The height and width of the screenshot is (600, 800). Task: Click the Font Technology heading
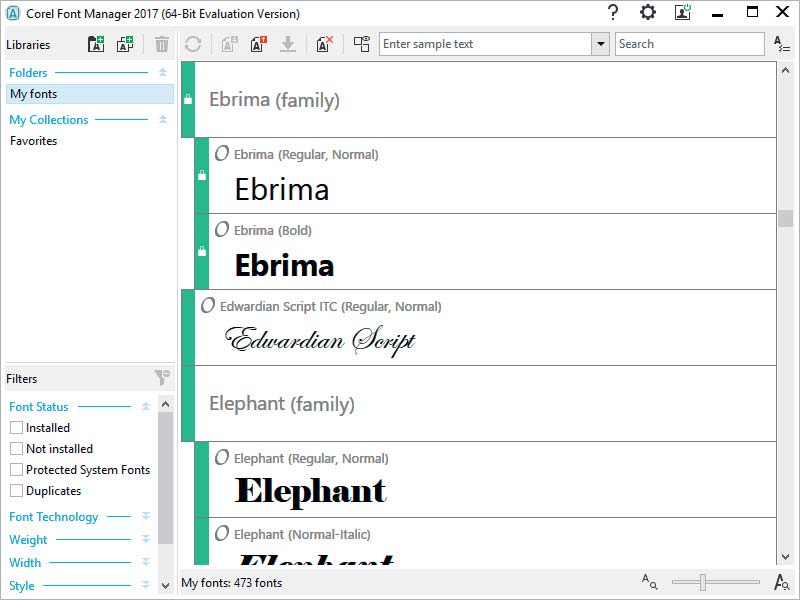54,517
